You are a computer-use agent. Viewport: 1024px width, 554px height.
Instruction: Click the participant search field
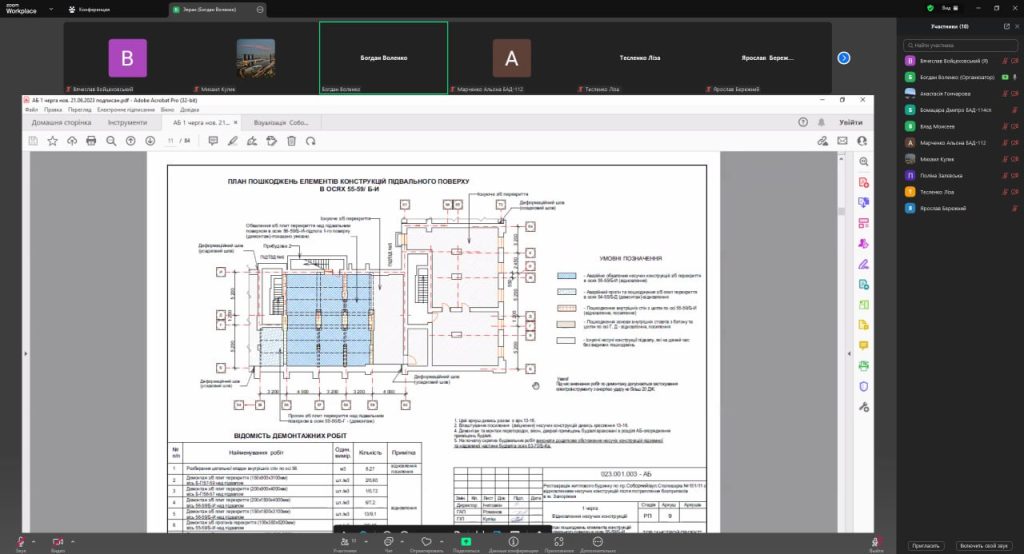[960, 46]
